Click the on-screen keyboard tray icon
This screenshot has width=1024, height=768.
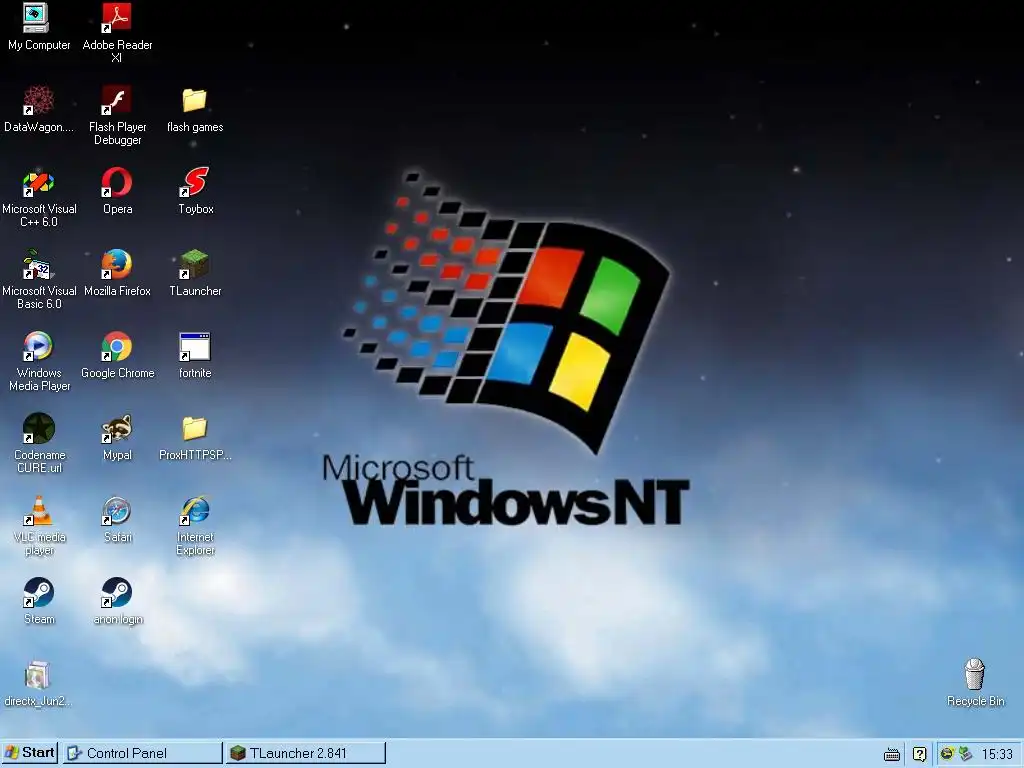[891, 754]
